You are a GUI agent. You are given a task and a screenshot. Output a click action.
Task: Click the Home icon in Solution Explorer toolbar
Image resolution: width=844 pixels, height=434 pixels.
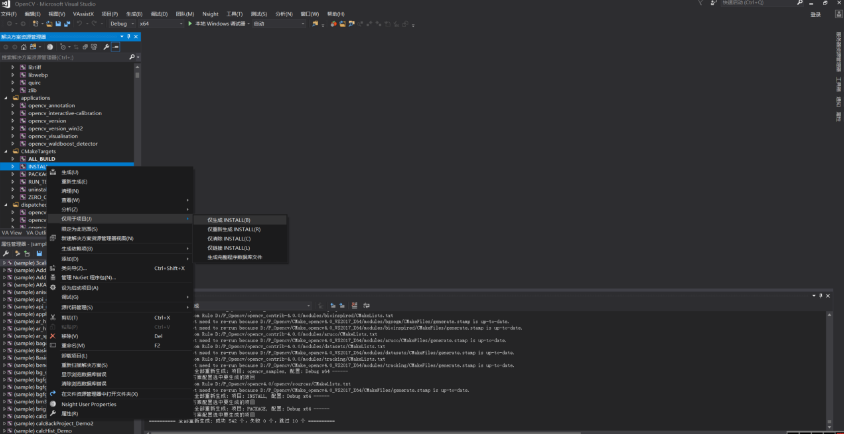coord(24,47)
